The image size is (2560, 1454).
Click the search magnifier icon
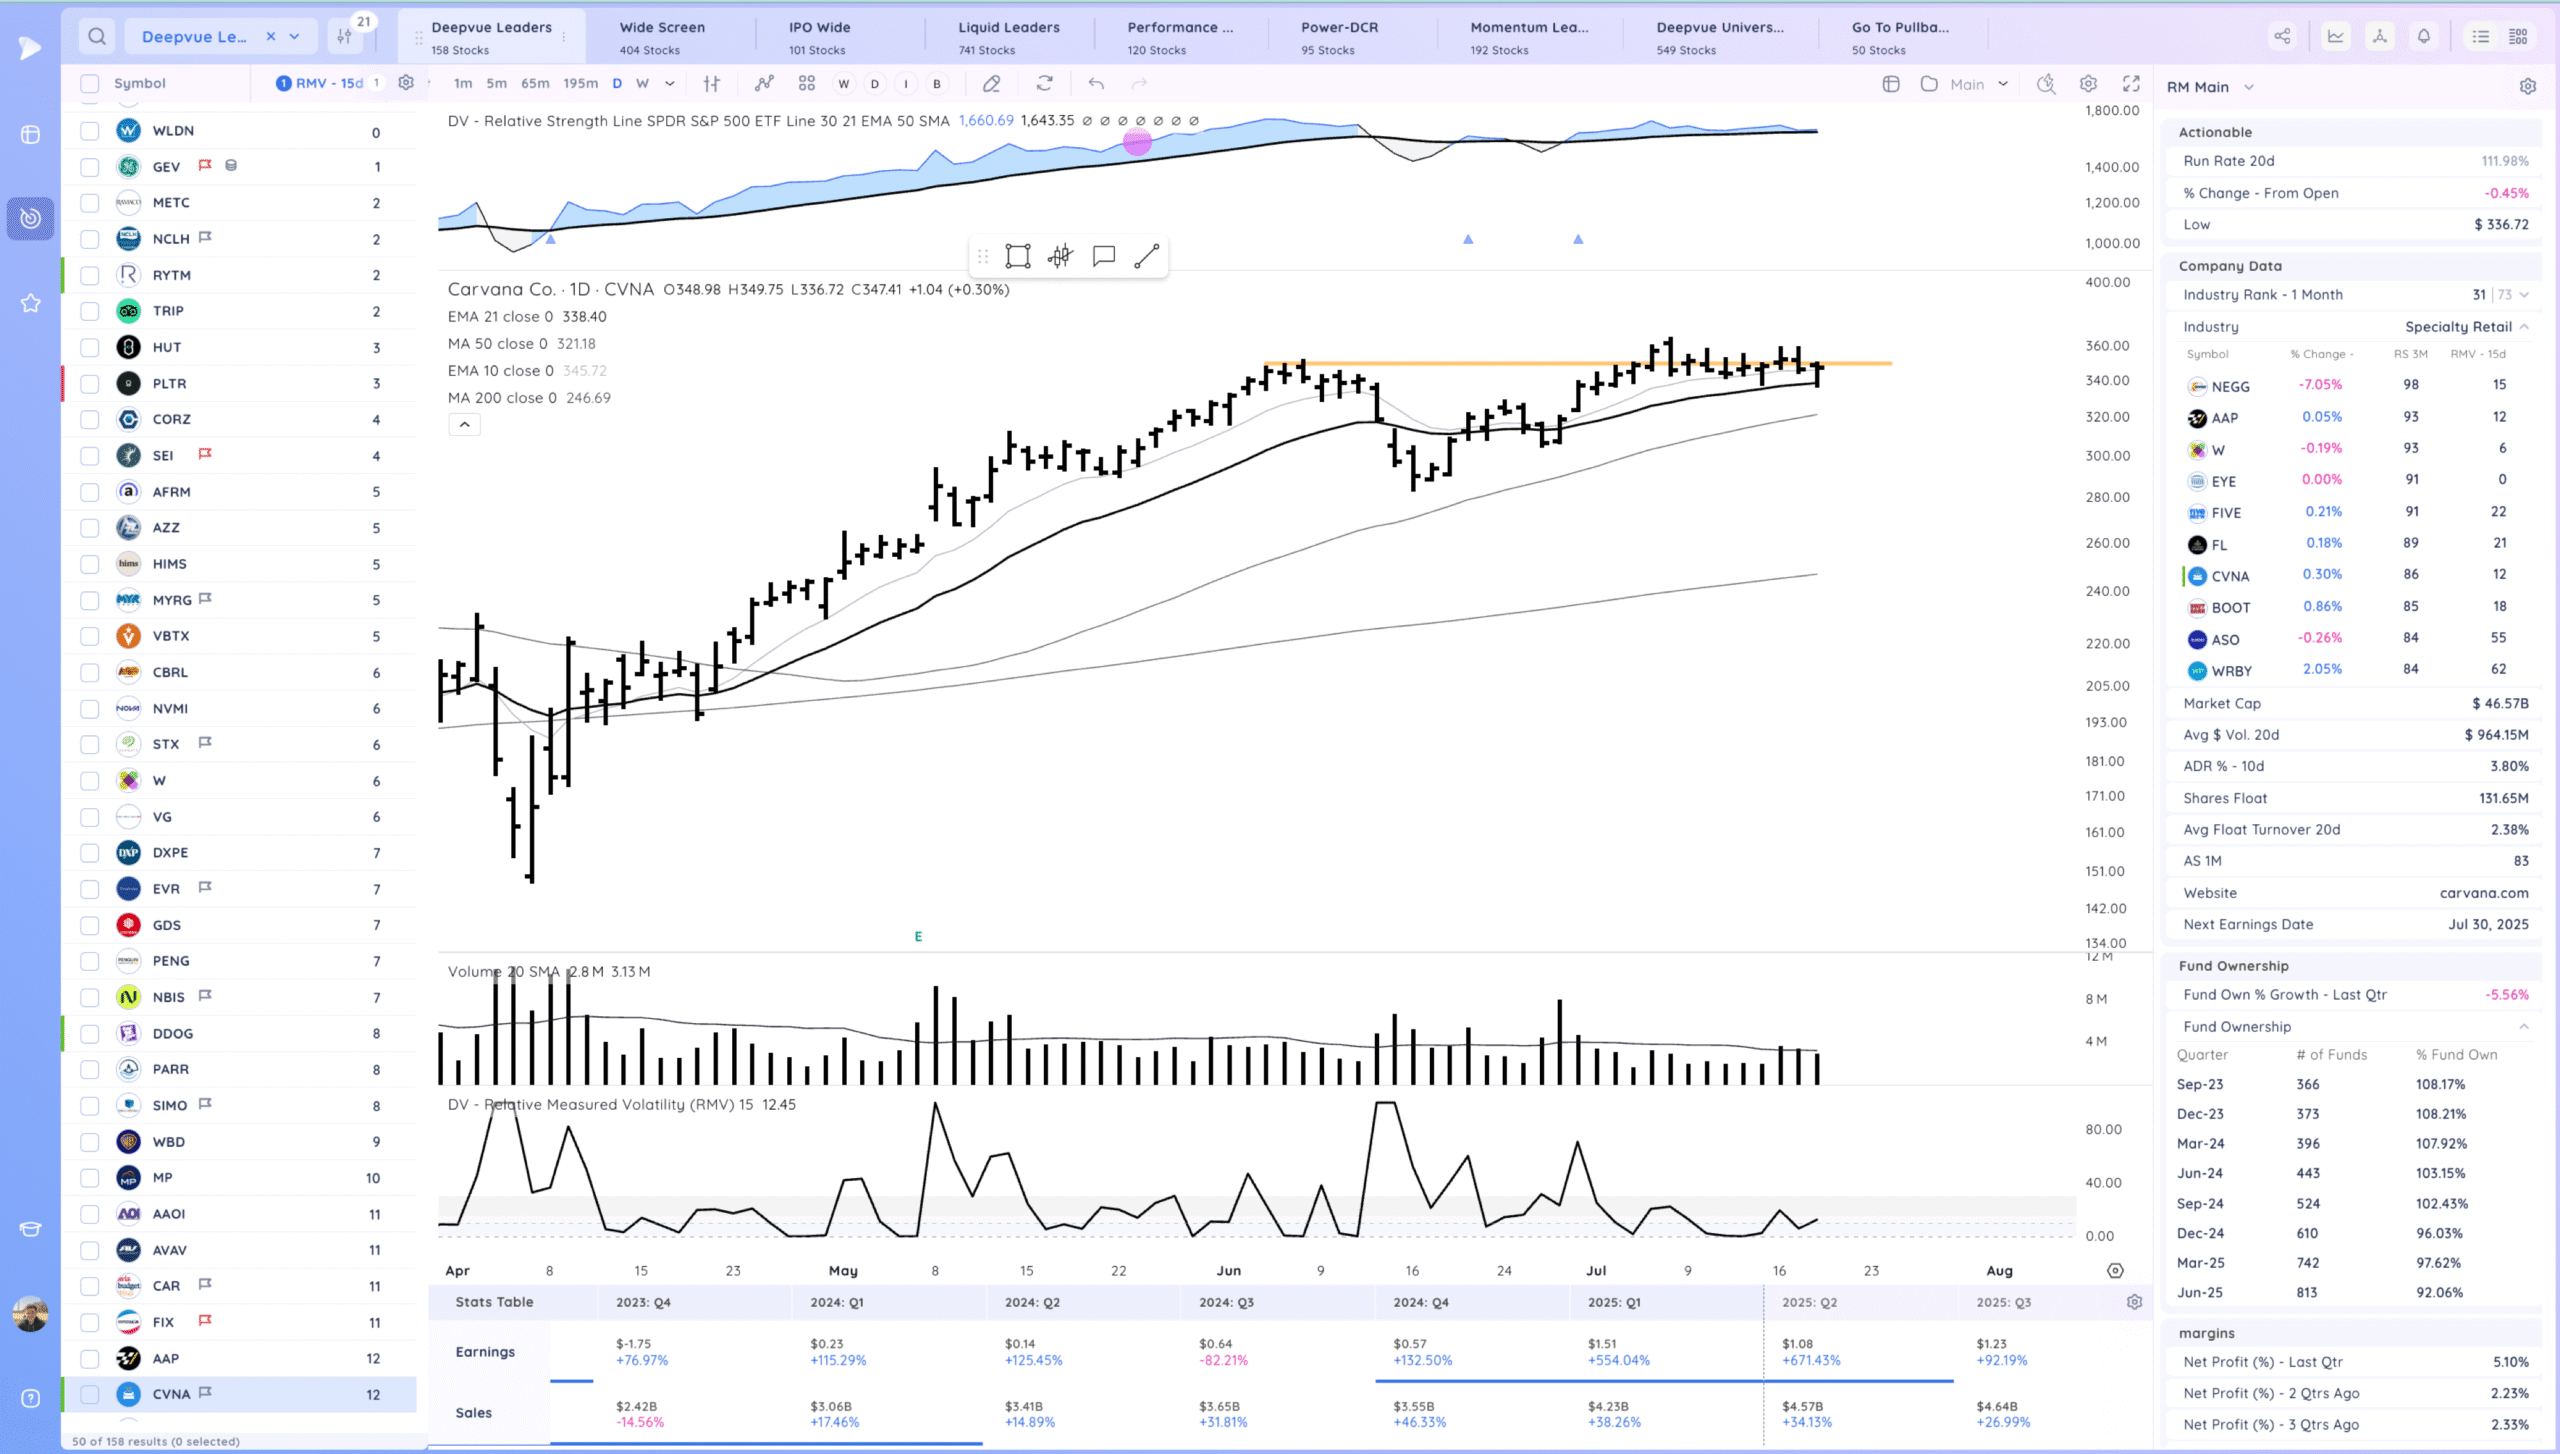tap(97, 37)
